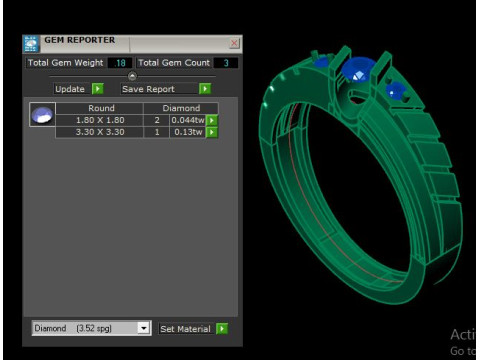480x360 pixels.
Task: Click the 0.044tw weight cell
Action: pos(188,120)
